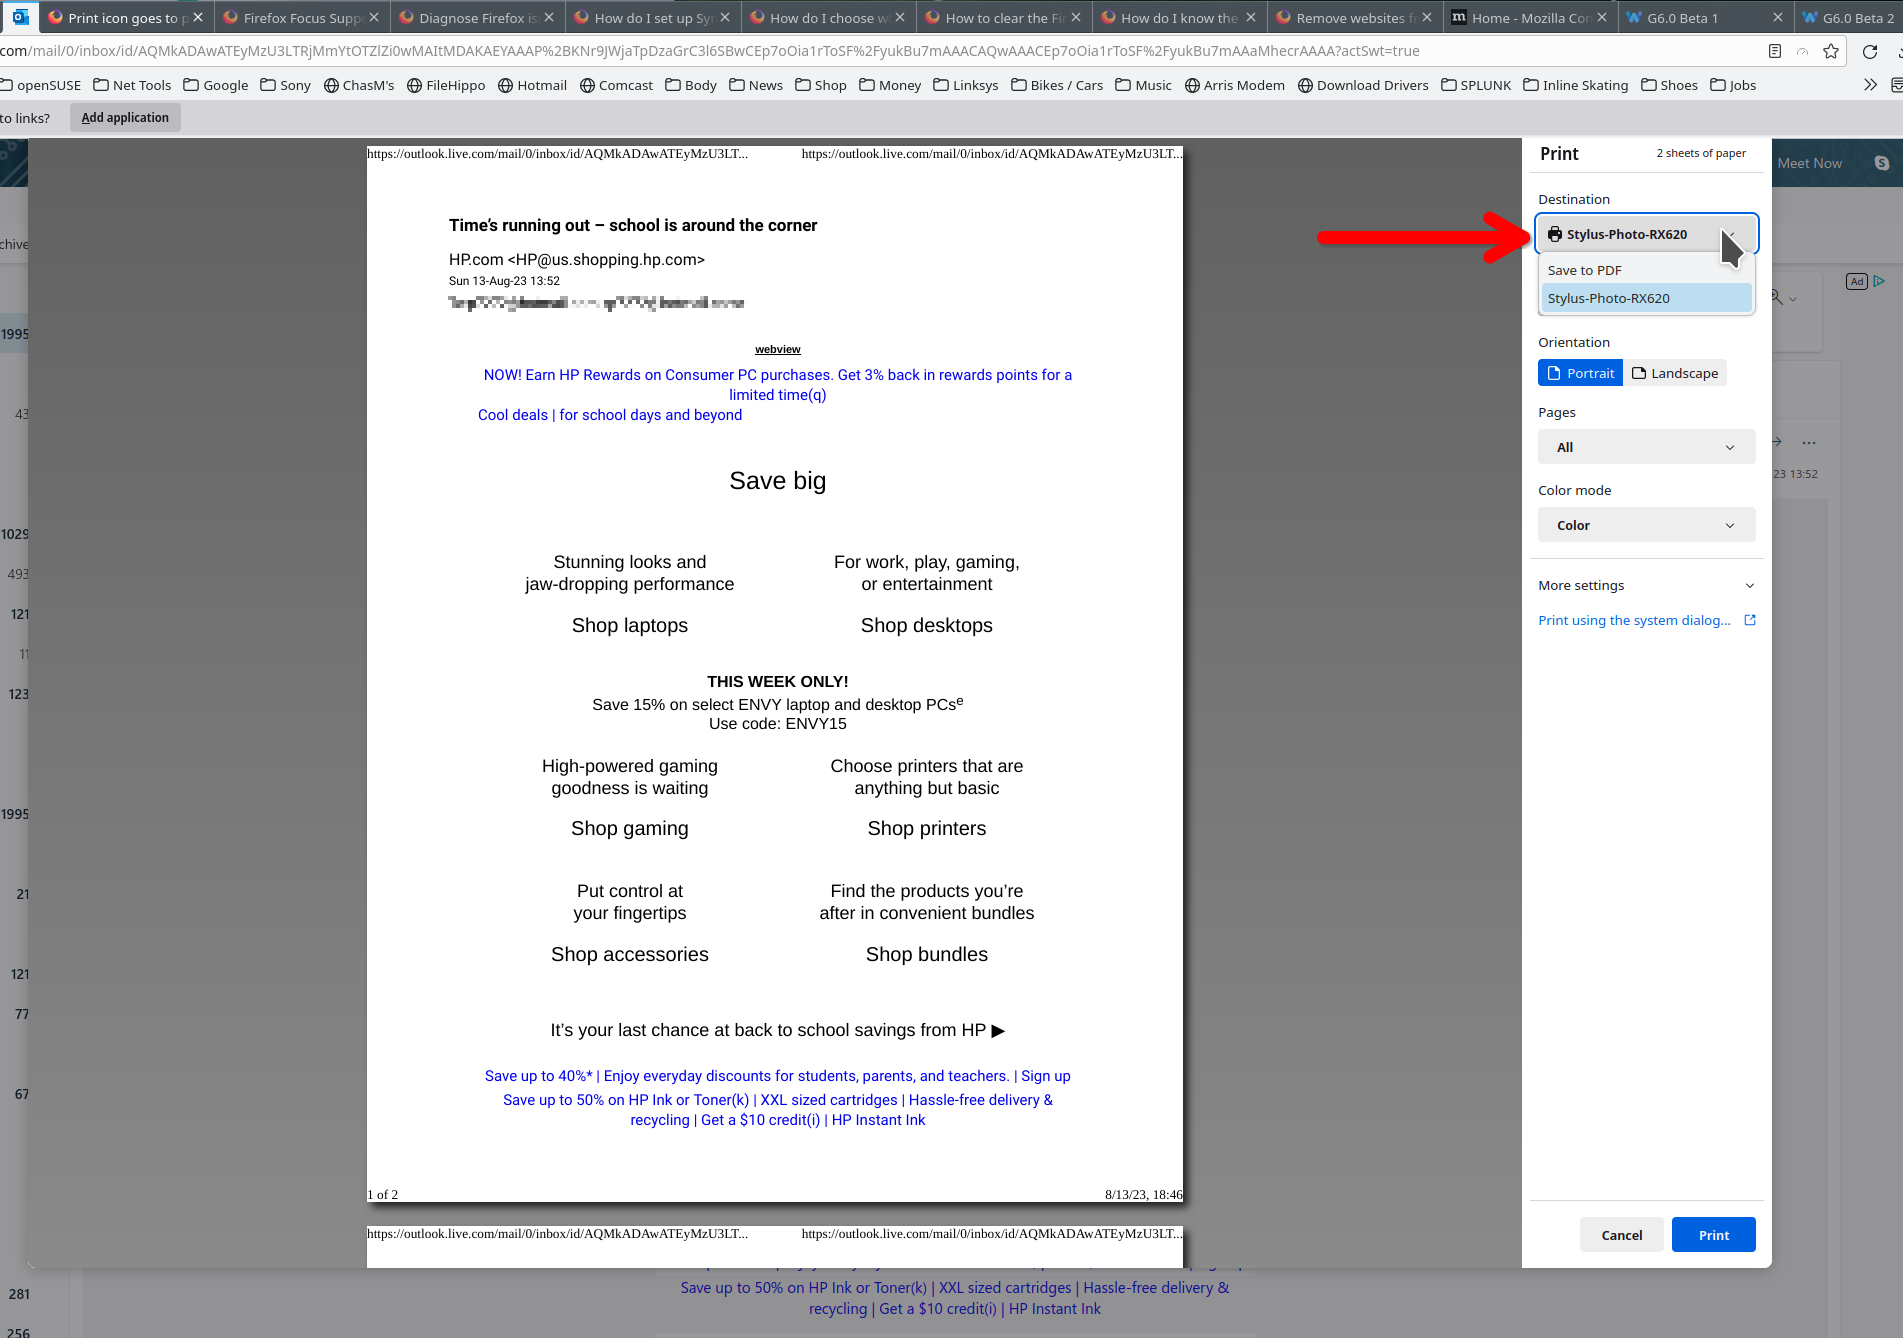The height and width of the screenshot is (1338, 1903).
Task: Switch to 'How do I choose' tab
Action: [x=828, y=17]
